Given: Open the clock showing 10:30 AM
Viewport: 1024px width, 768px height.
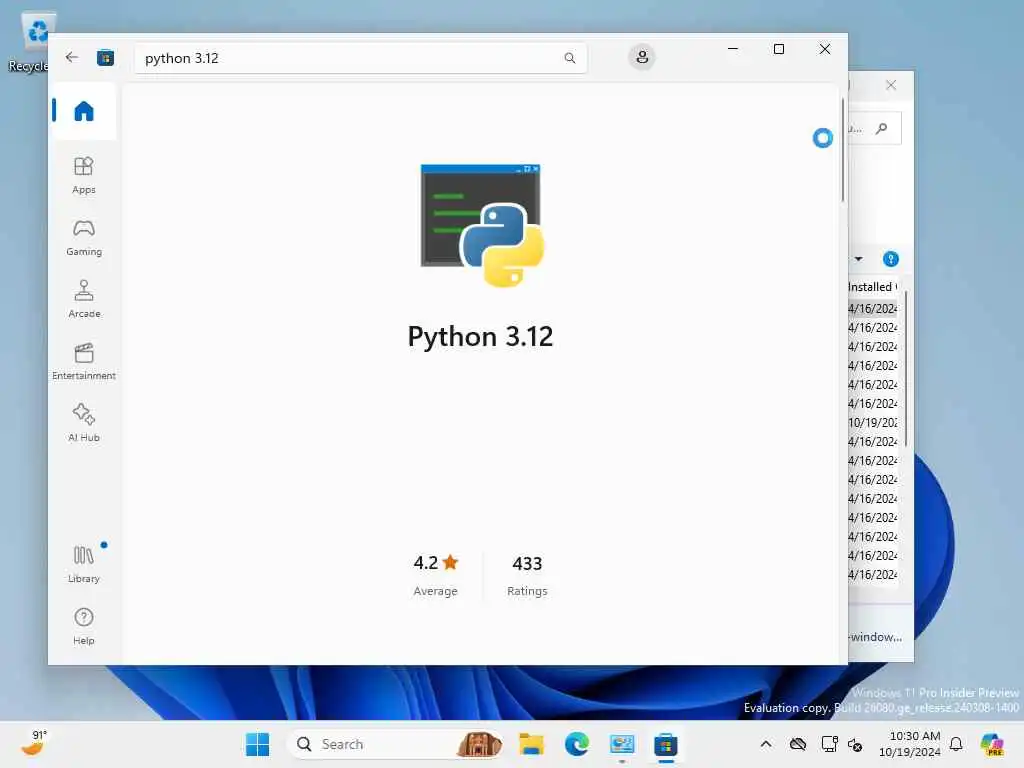Looking at the screenshot, I should [x=909, y=744].
